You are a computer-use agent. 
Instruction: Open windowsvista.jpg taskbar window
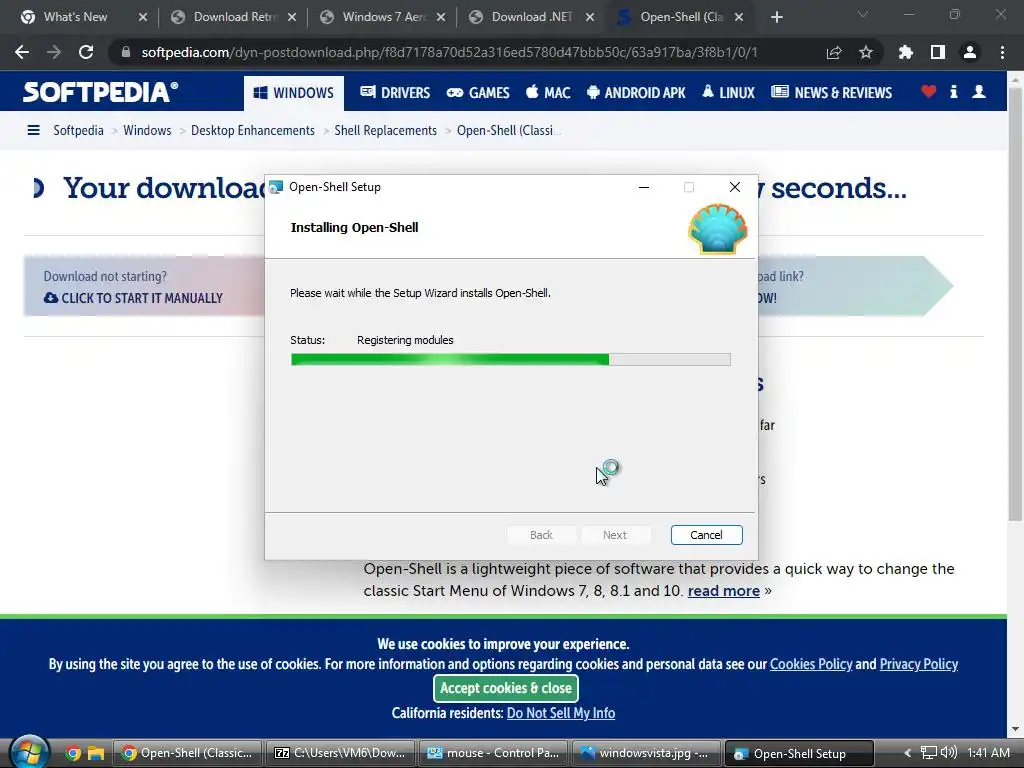pyautogui.click(x=646, y=753)
